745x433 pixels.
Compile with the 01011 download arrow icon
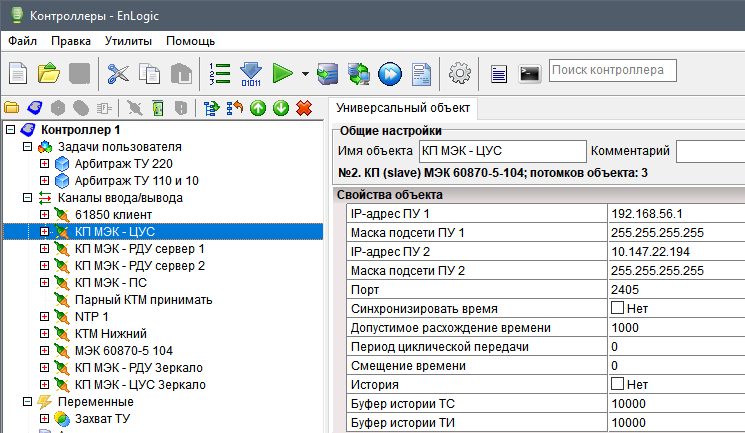click(x=251, y=74)
